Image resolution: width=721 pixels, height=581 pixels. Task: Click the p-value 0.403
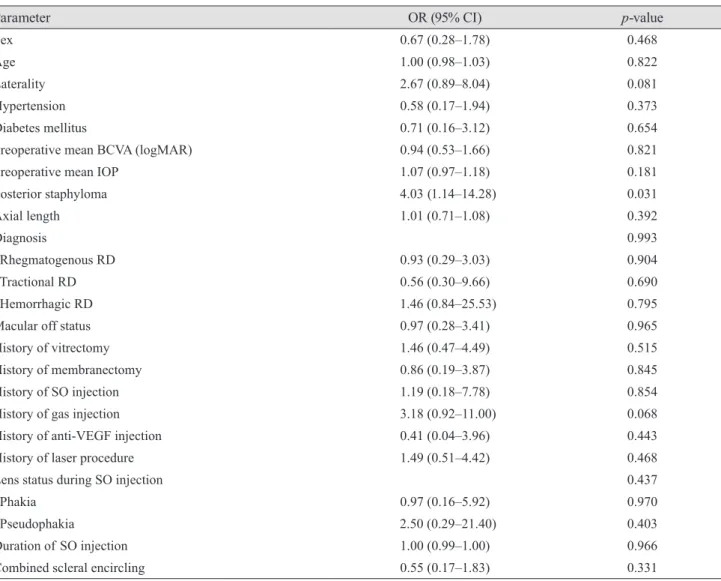pos(642,524)
